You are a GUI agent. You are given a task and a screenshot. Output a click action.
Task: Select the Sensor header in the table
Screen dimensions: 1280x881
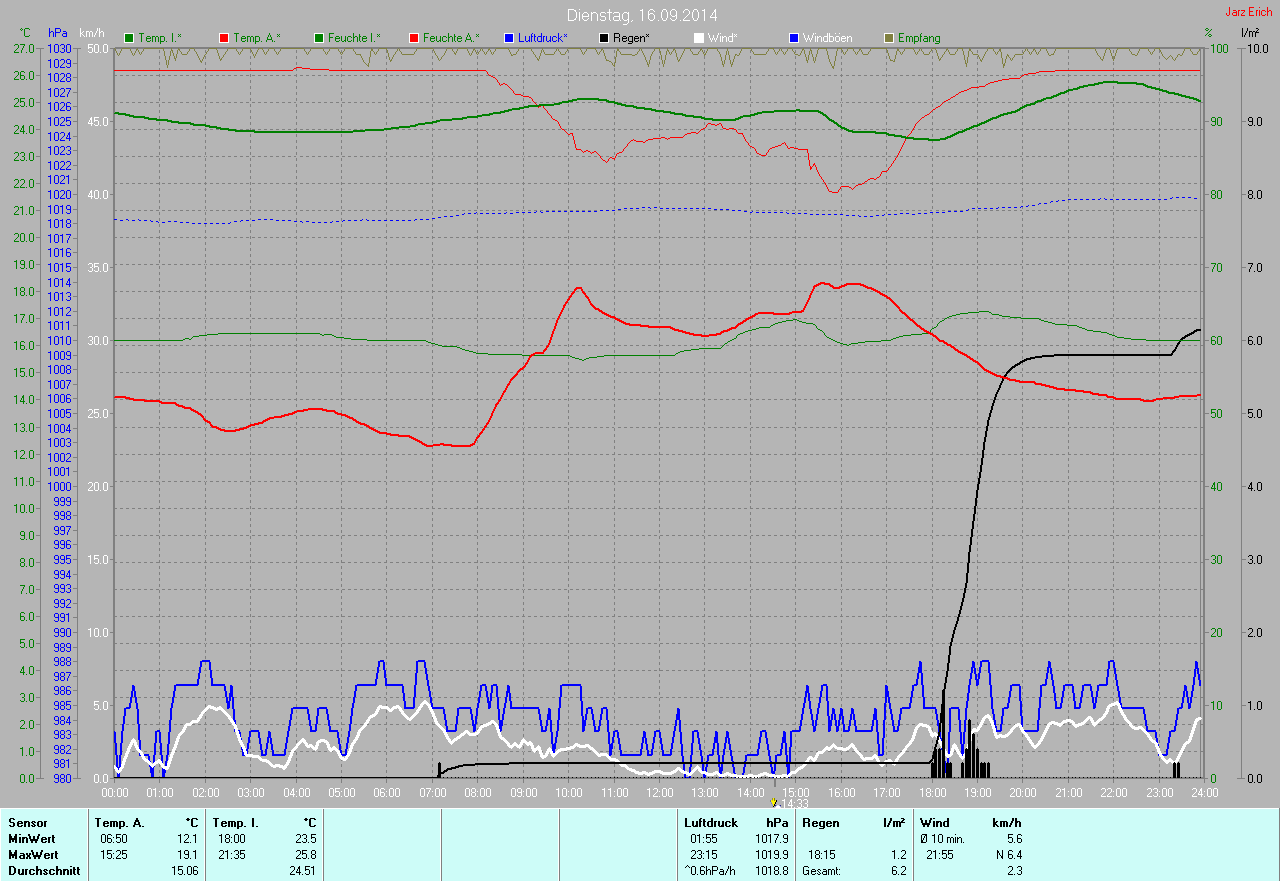(27, 823)
